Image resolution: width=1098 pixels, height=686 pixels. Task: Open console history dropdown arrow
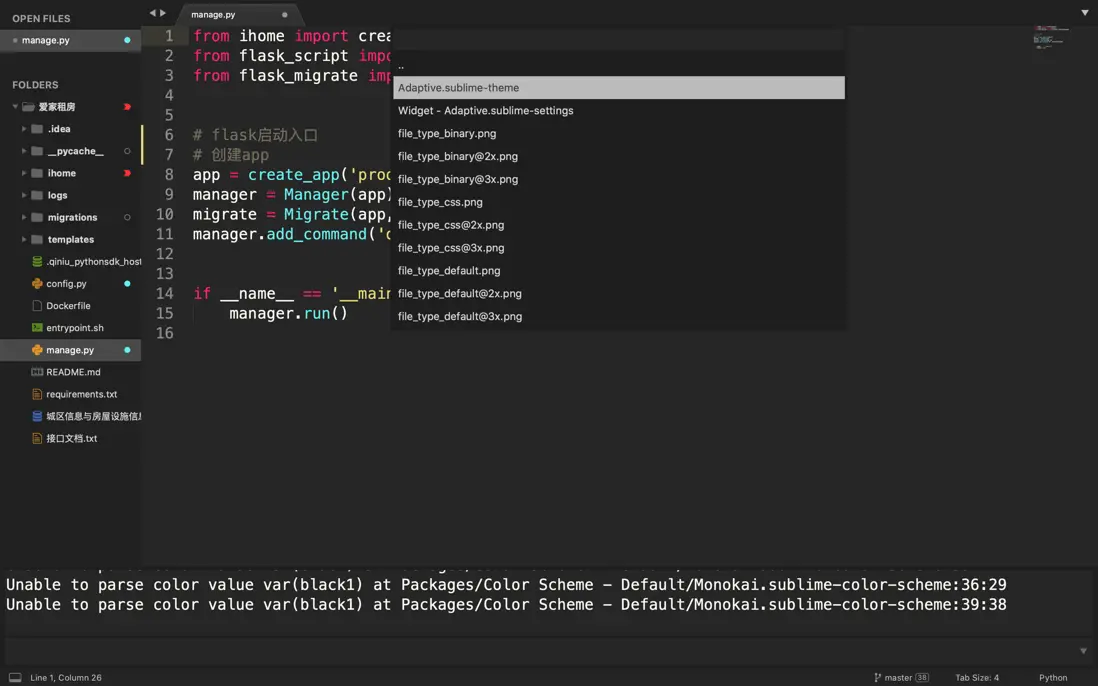point(1083,651)
